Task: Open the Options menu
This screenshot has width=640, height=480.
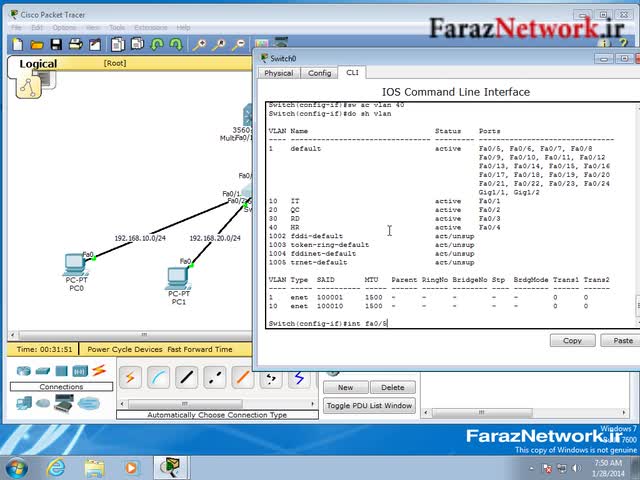Action: point(64,27)
